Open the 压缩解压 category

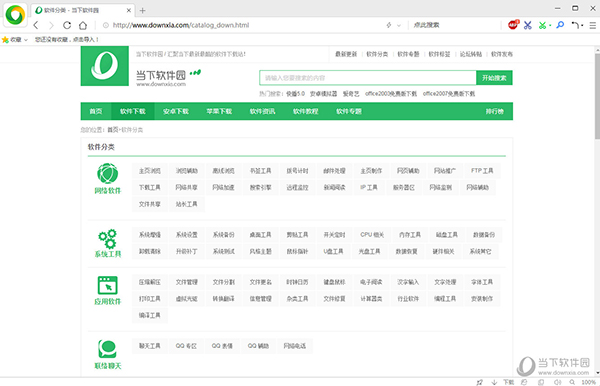coord(150,282)
